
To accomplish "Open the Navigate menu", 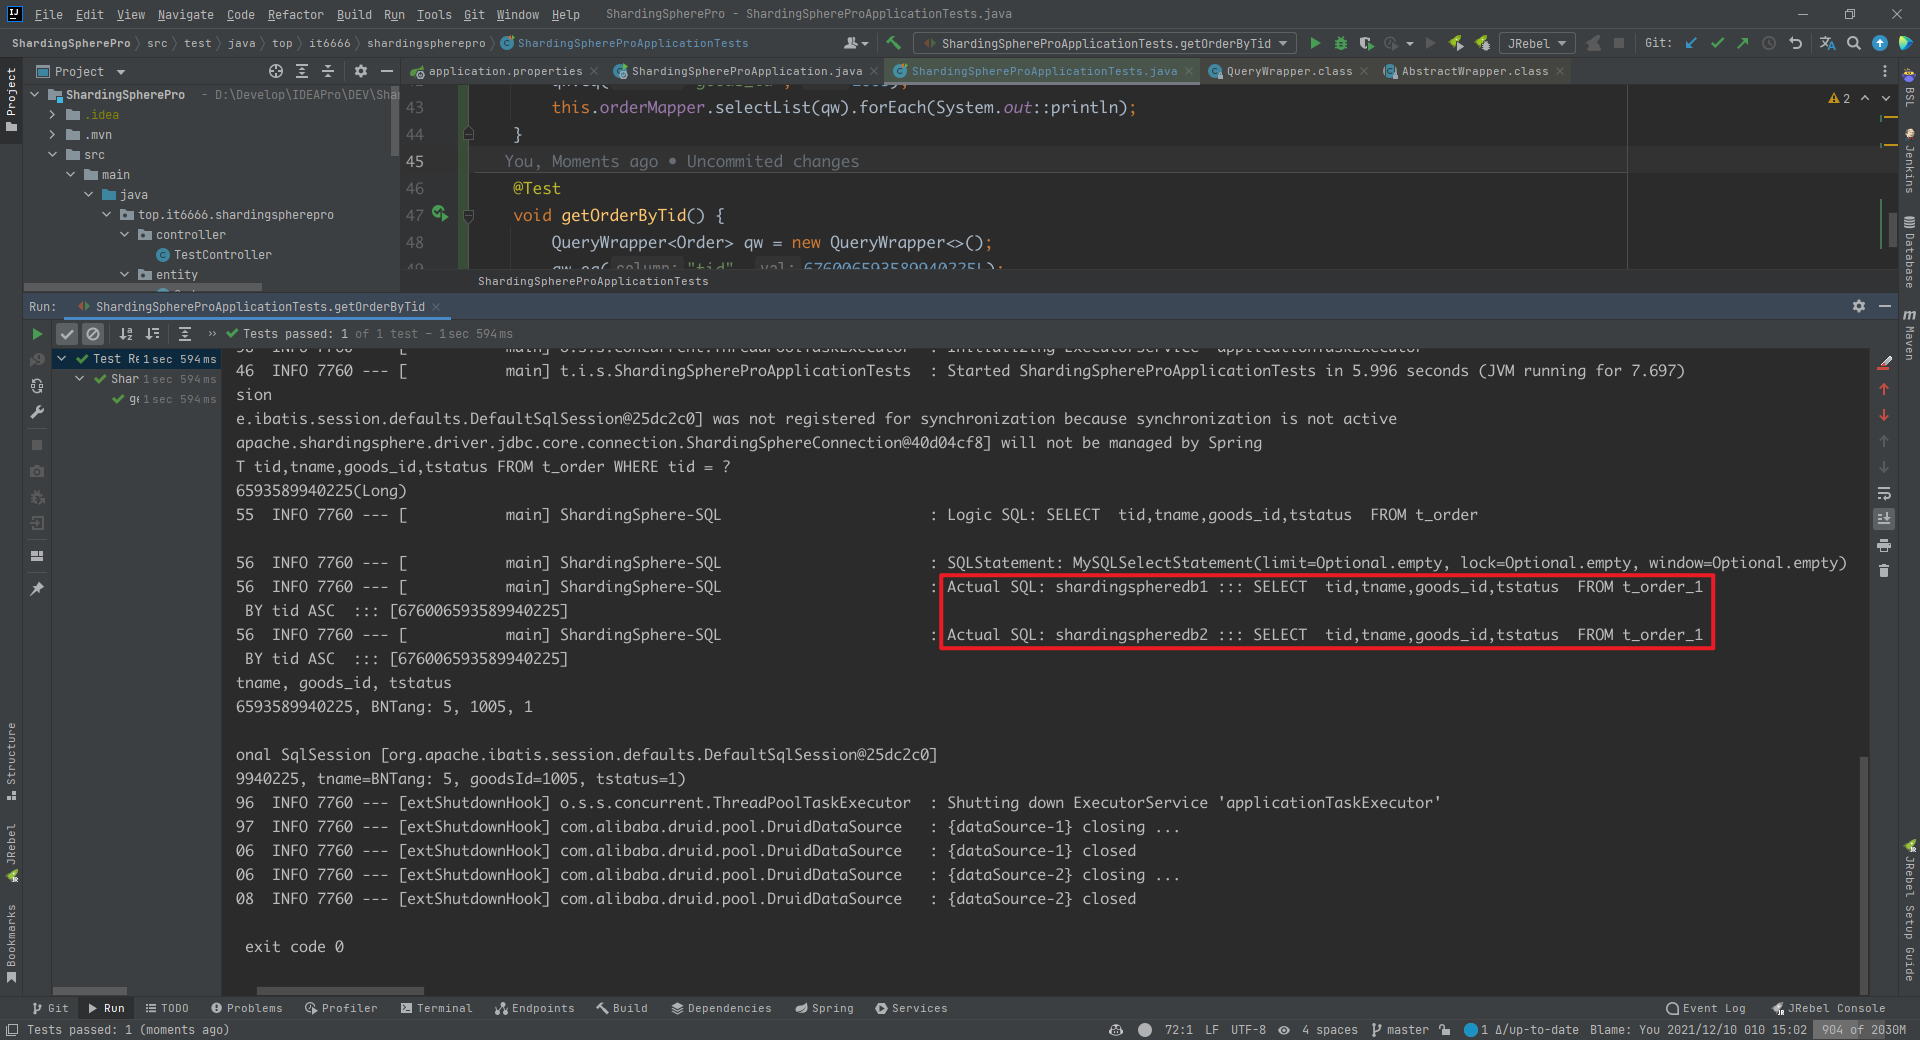I will tap(185, 14).
